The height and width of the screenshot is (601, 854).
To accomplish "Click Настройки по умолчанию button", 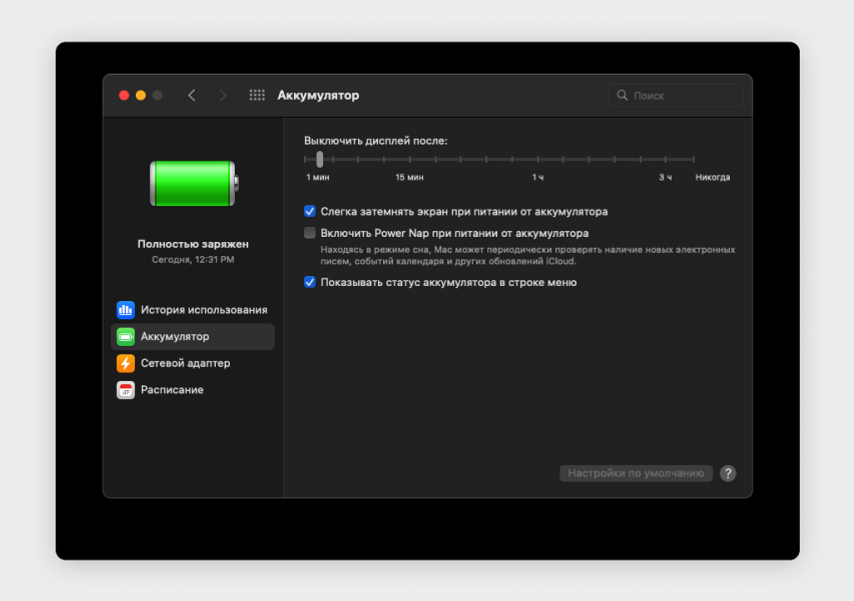I will 636,473.
